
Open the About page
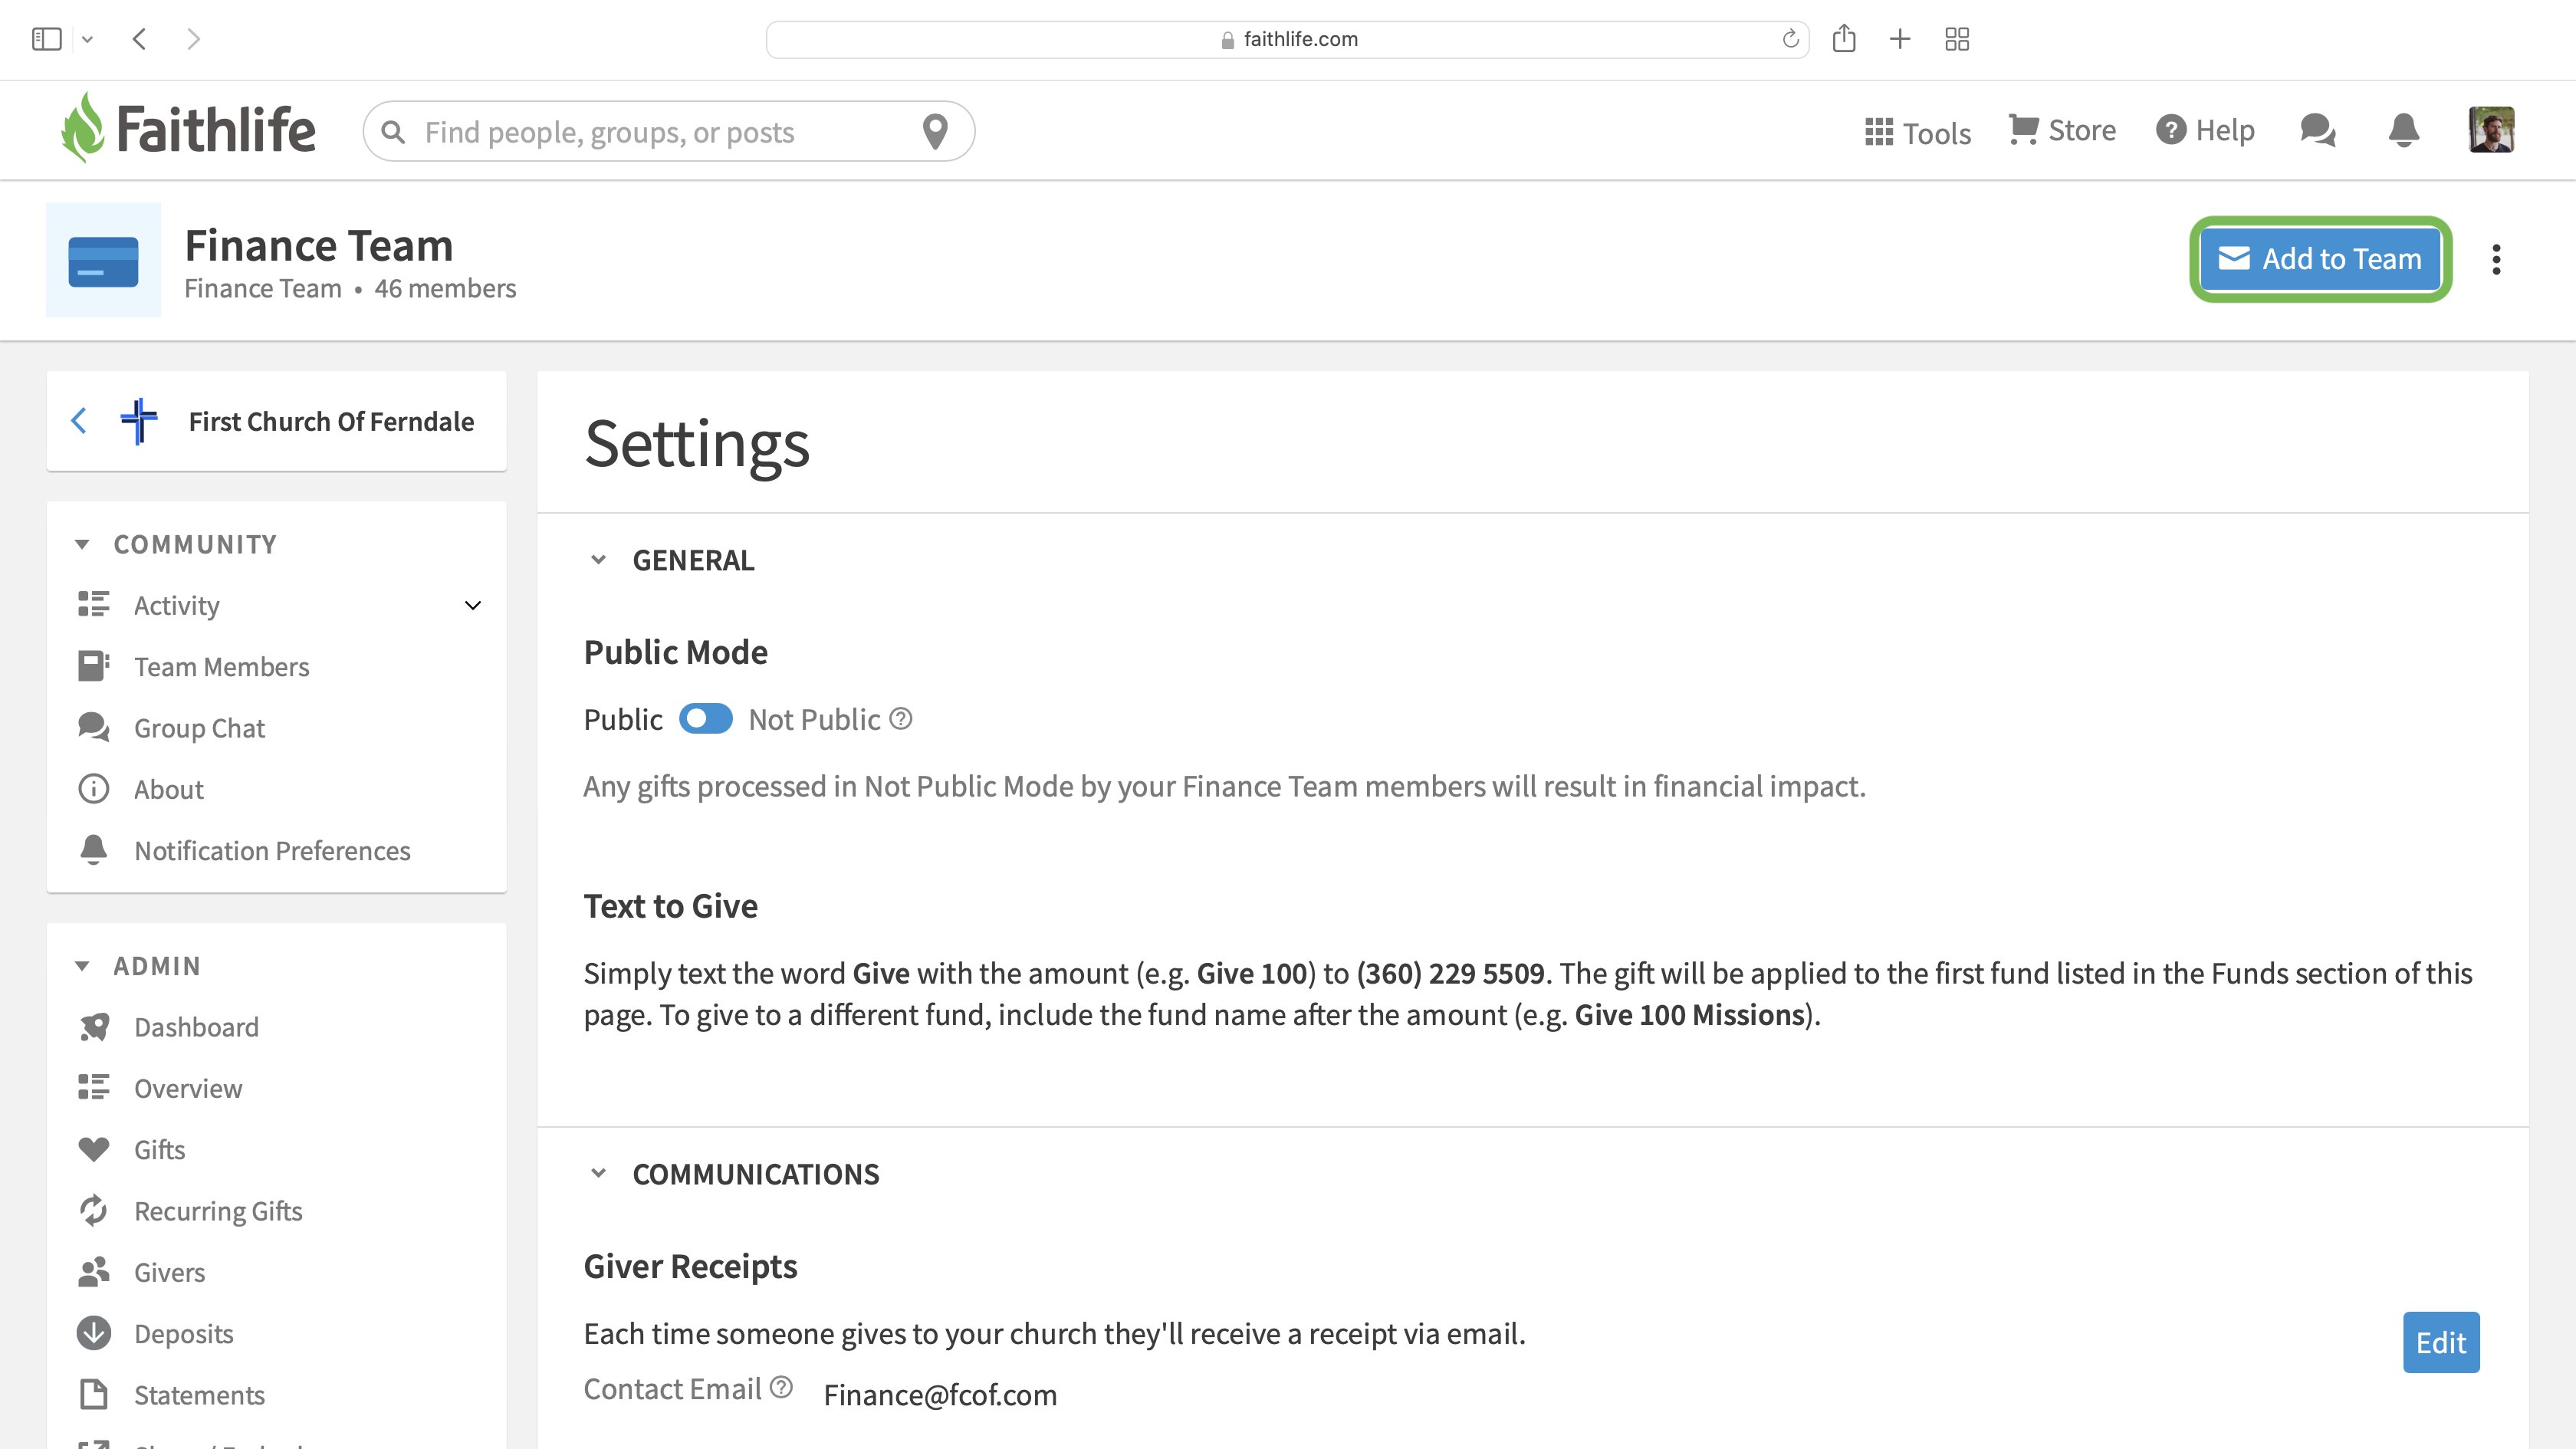(x=168, y=789)
